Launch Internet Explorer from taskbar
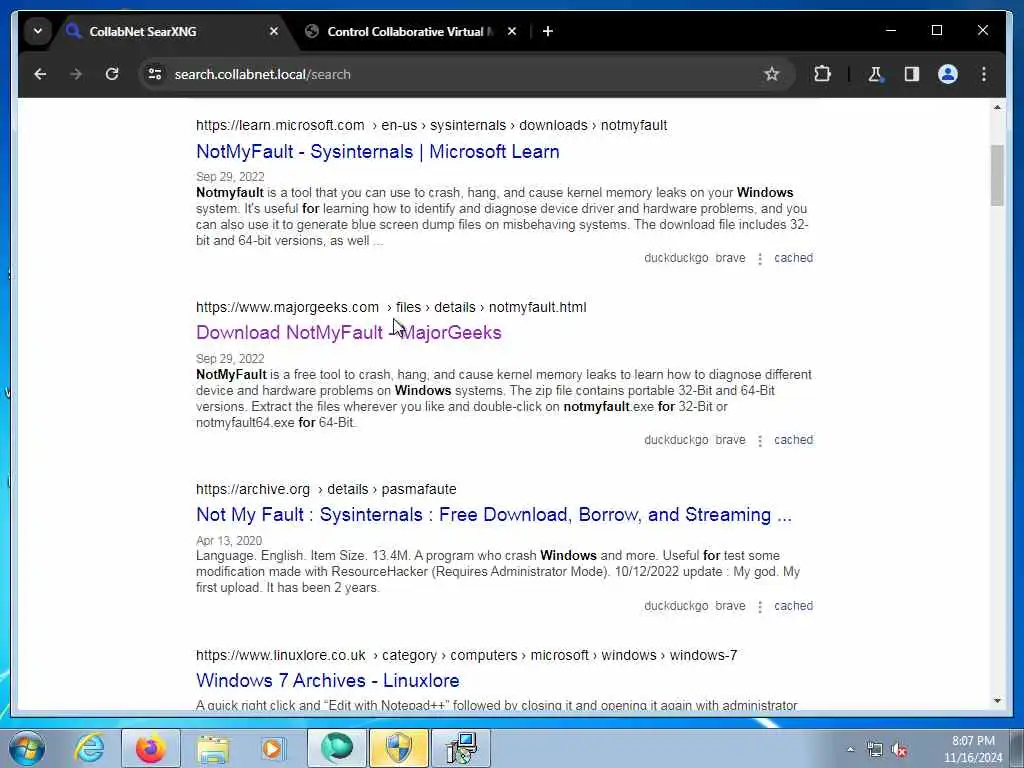Screen dimensions: 1024x768 click(x=89, y=748)
